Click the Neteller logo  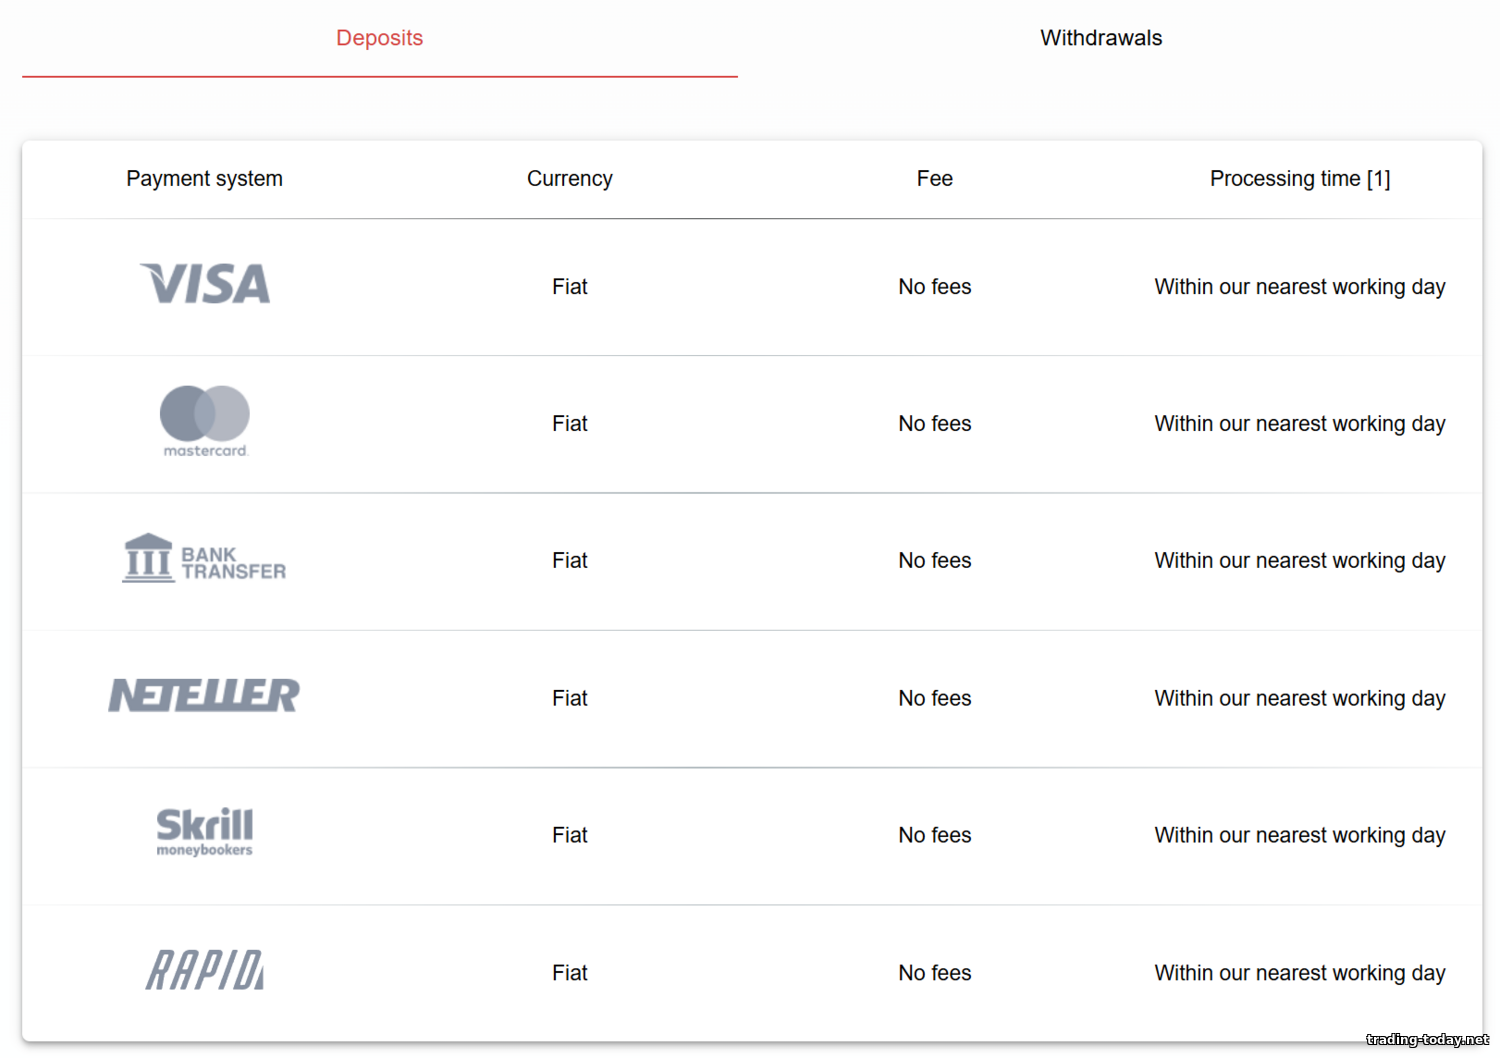(204, 696)
